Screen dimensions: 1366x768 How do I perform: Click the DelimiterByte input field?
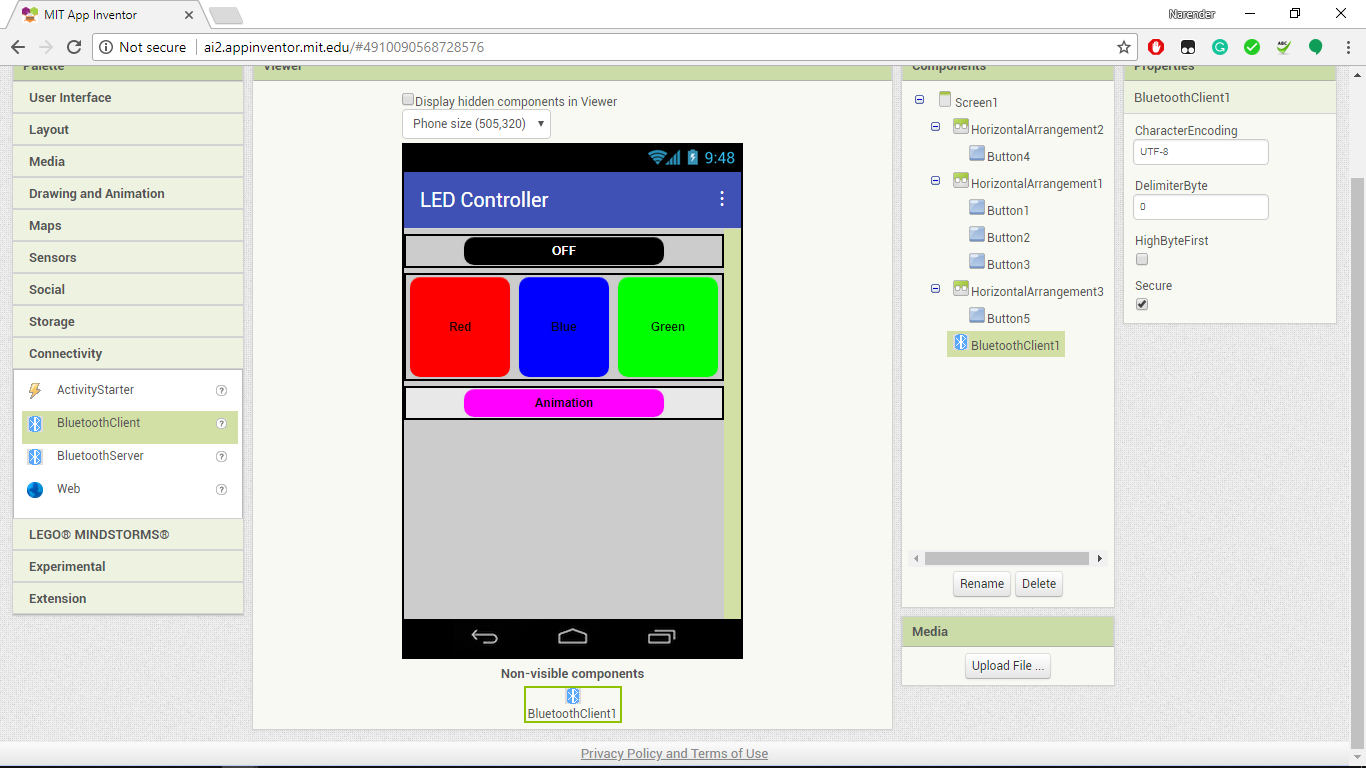click(1201, 207)
